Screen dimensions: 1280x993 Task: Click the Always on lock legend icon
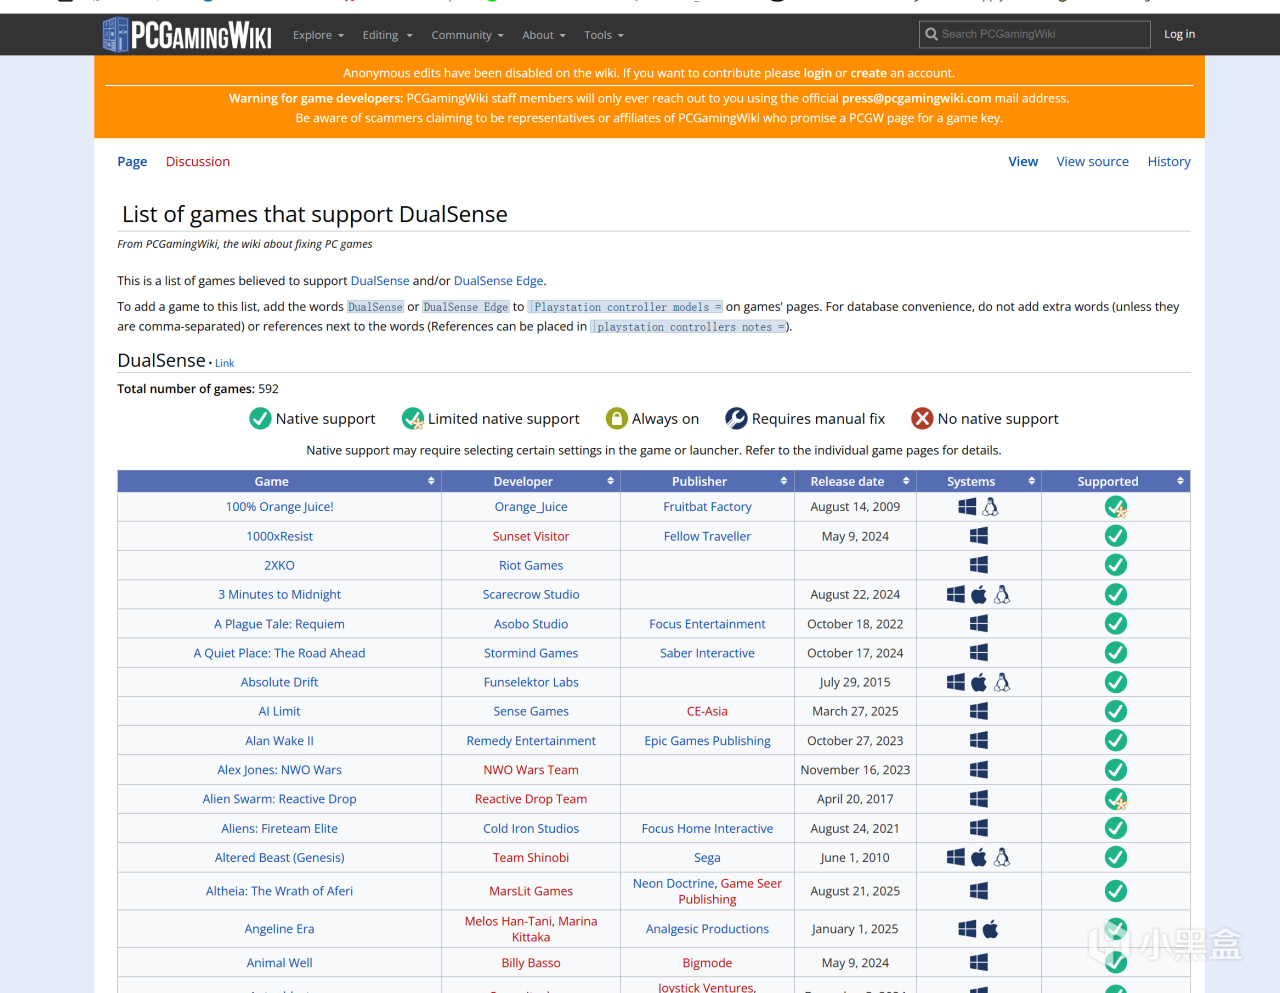click(x=617, y=418)
